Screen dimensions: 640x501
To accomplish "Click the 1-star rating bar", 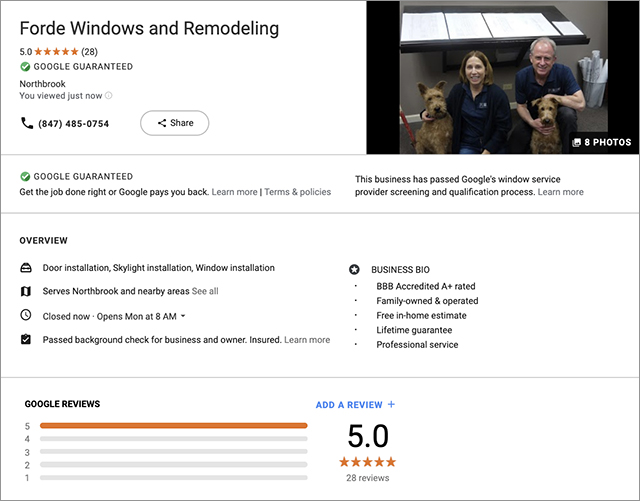I will point(173,477).
